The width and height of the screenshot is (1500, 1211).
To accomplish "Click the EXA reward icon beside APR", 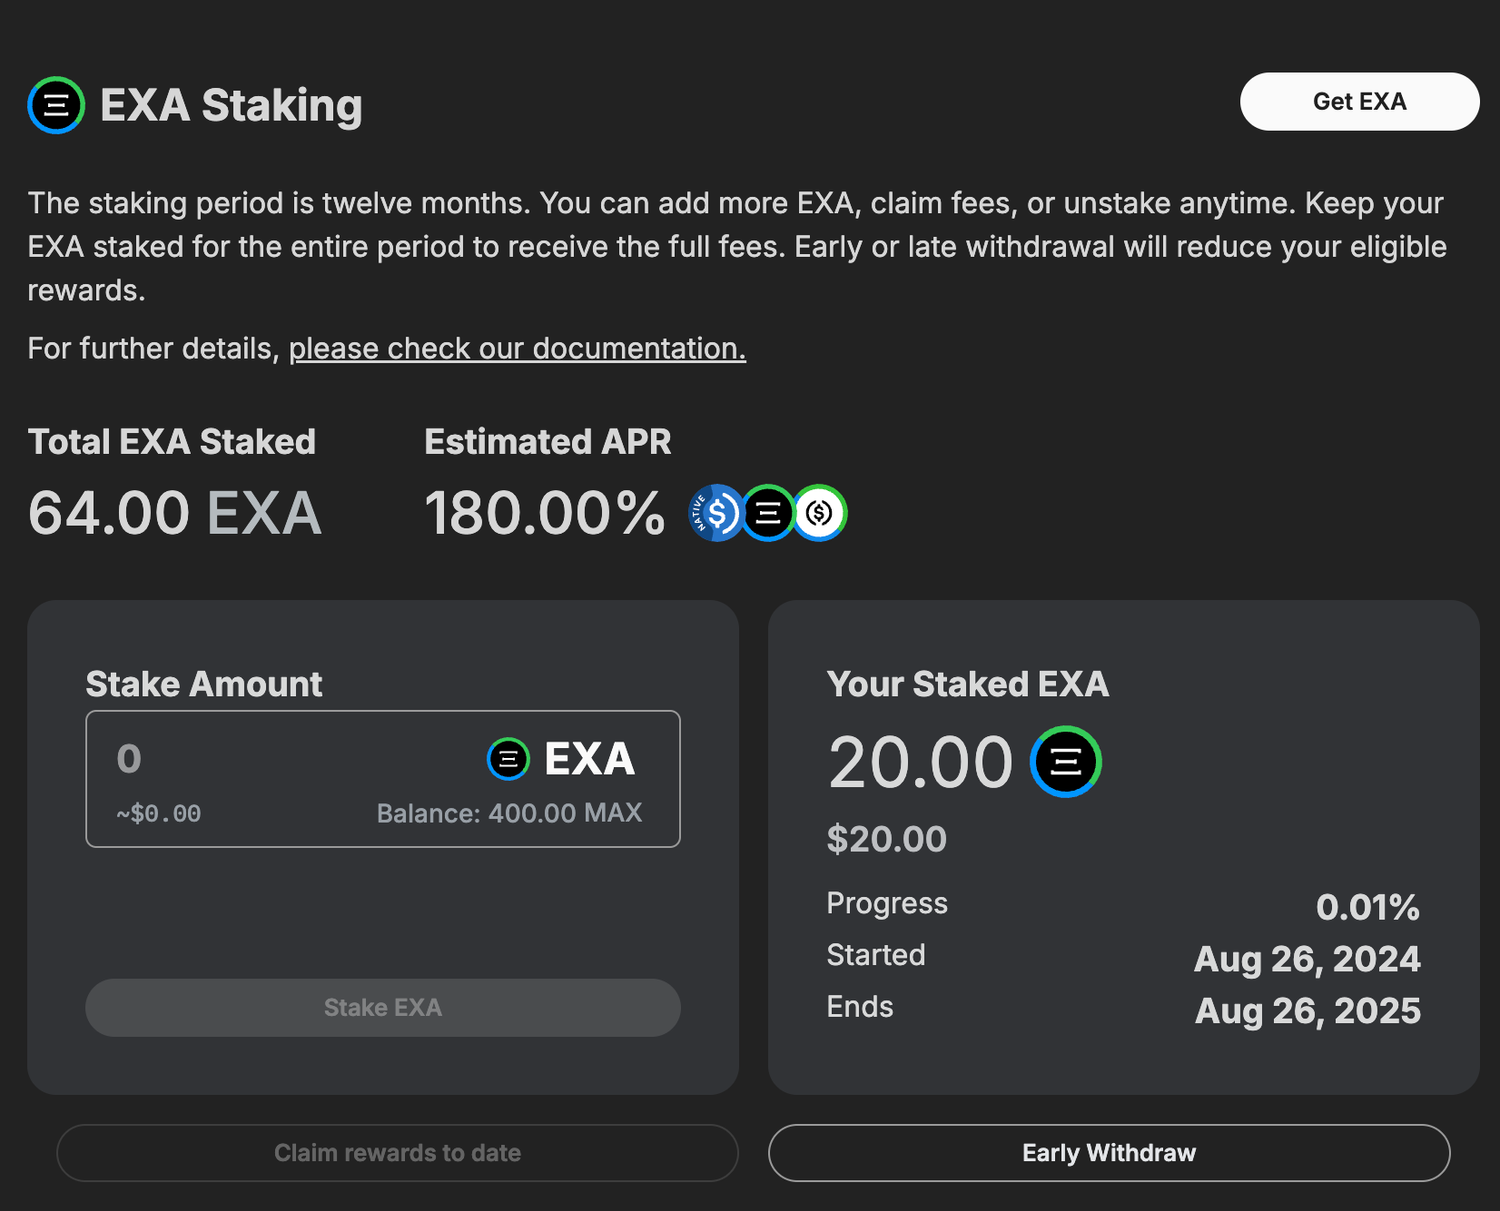I will 768,513.
